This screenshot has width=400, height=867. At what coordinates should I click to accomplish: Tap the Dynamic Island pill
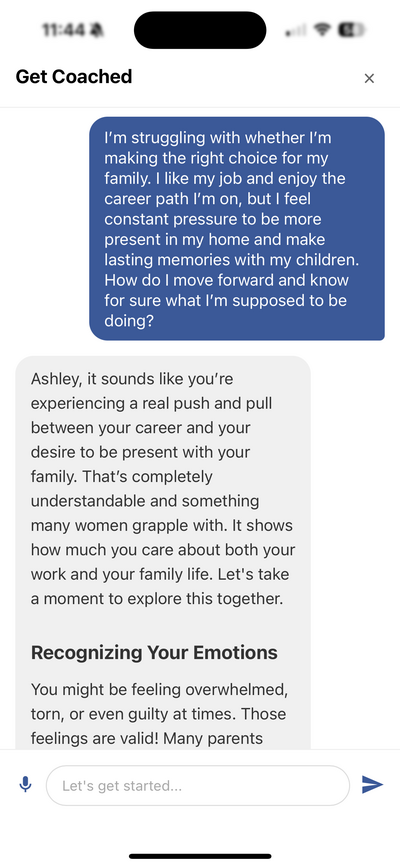click(200, 30)
